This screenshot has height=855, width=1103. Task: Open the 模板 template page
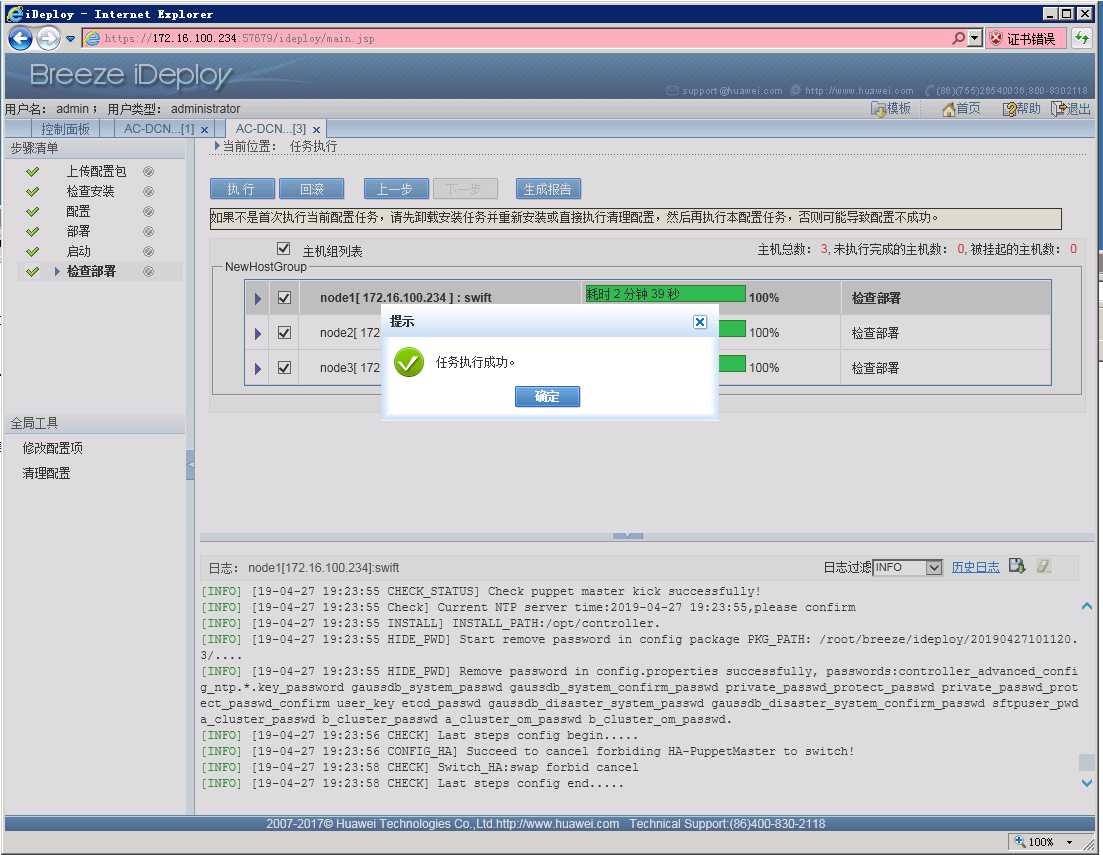coord(891,108)
